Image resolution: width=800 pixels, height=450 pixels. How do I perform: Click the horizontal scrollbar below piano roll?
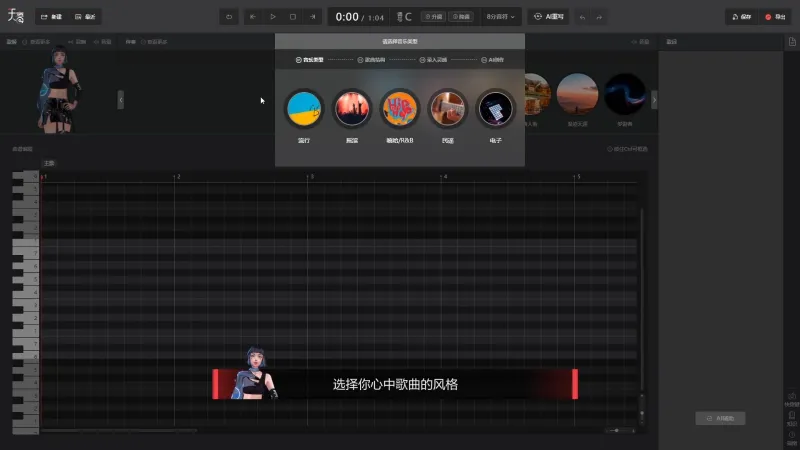point(118,431)
